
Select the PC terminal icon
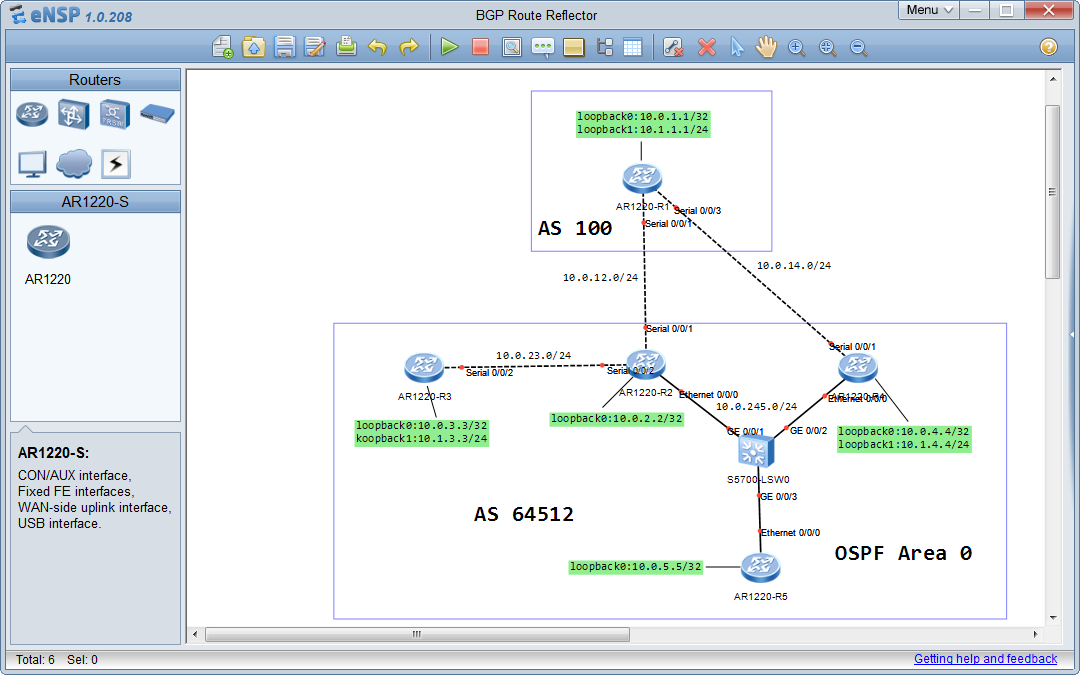[31, 163]
